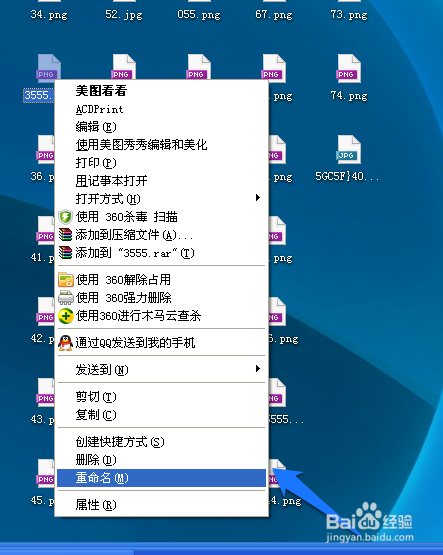Select the 74.png desktop file icon
This screenshot has height=555, width=443.
point(349,68)
